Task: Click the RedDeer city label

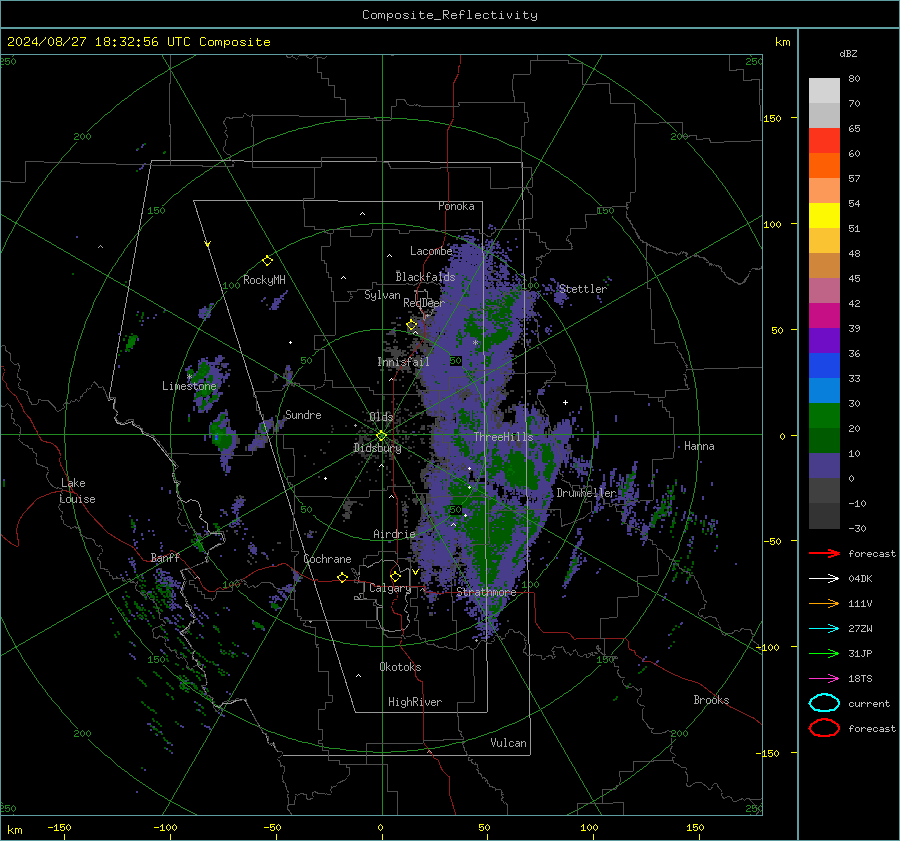Action: pyautogui.click(x=424, y=303)
